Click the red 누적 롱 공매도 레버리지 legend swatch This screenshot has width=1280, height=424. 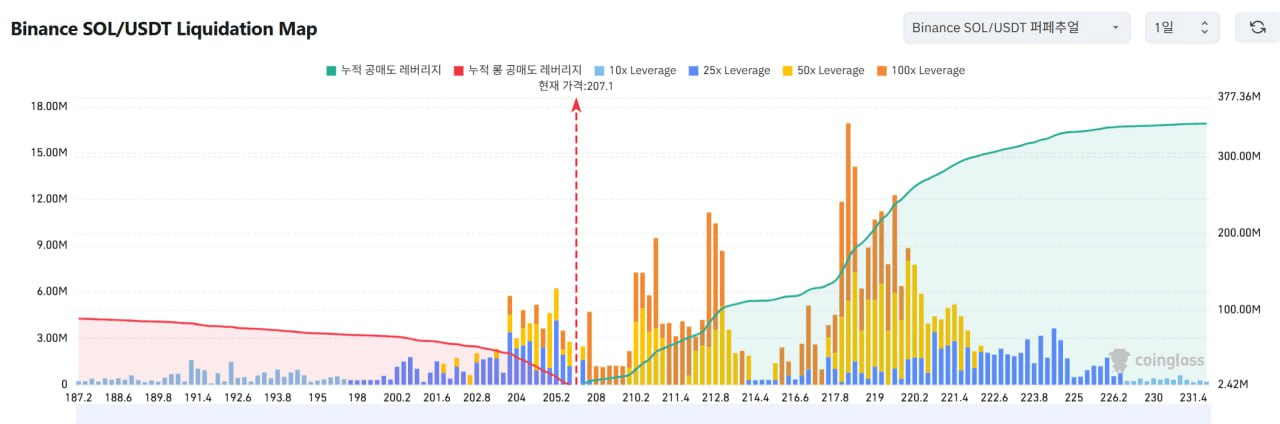[x=459, y=70]
